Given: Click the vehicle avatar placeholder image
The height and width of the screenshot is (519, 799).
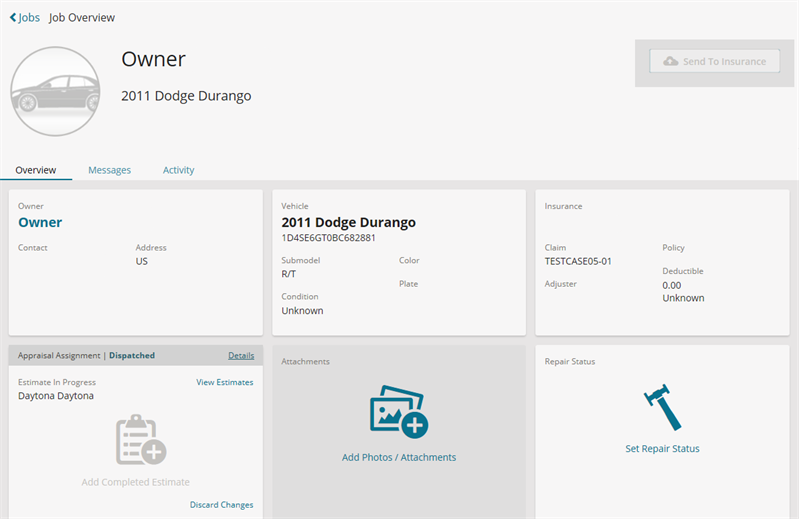Looking at the screenshot, I should point(56,92).
